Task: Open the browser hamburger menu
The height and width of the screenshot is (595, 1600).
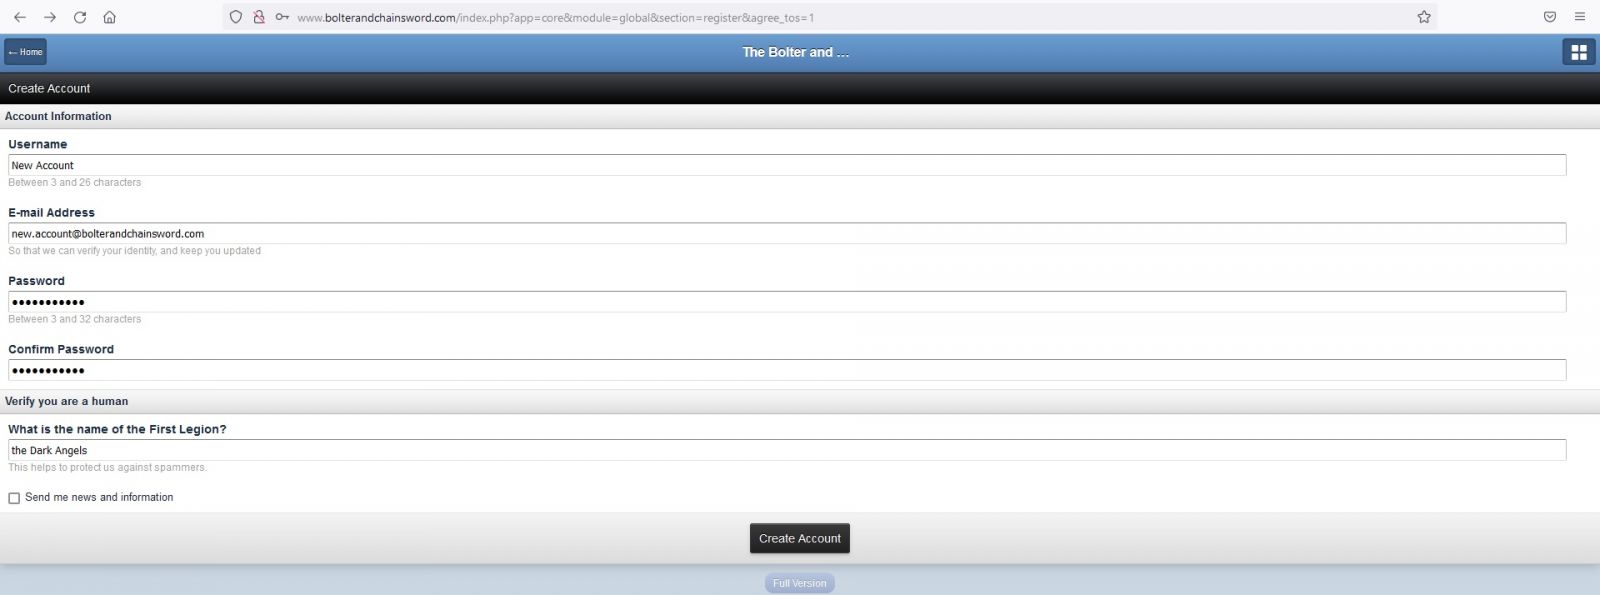Action: tap(1580, 17)
